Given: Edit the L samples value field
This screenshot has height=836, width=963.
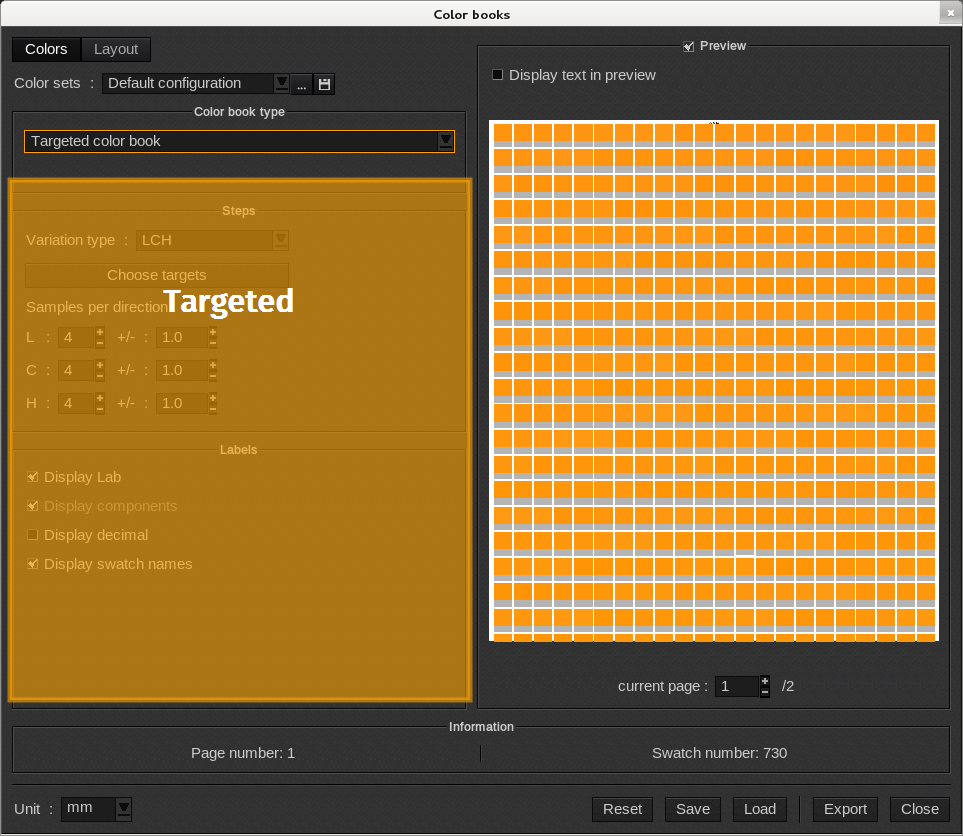Looking at the screenshot, I should point(75,337).
